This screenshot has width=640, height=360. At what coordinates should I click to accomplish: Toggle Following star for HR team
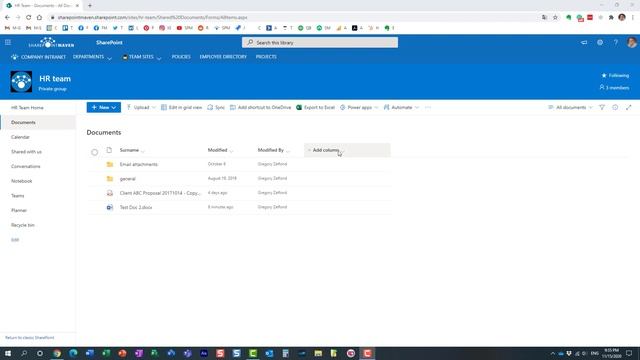coord(615,76)
